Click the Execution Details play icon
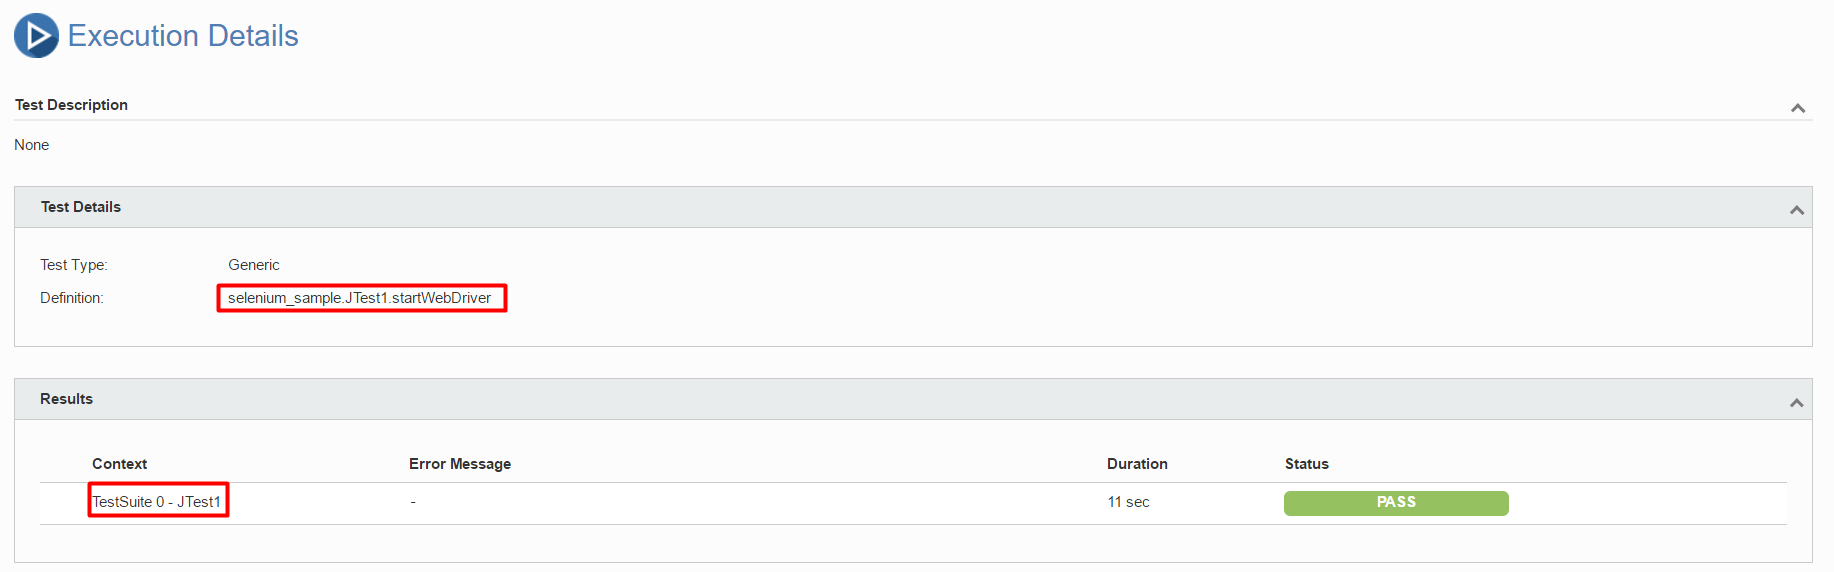Viewport: 1834px width, 572px height. pyautogui.click(x=36, y=36)
